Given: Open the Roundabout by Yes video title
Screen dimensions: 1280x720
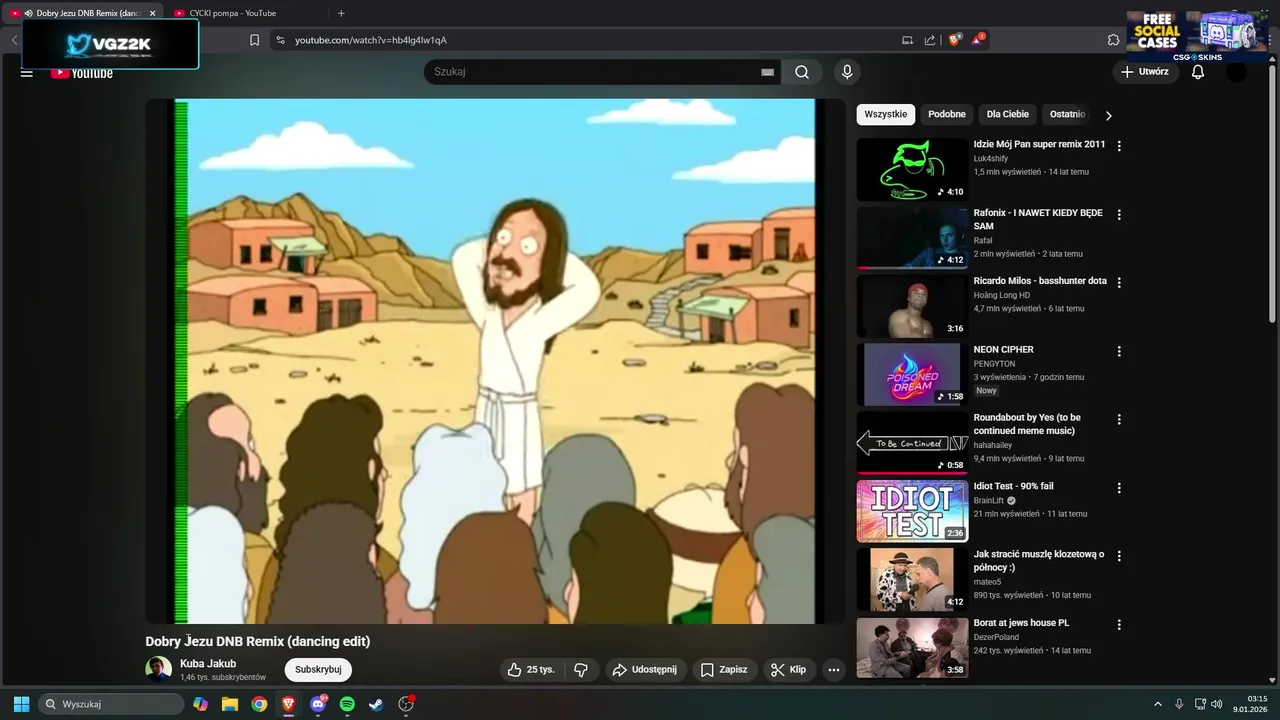Looking at the screenshot, I should [x=1027, y=424].
